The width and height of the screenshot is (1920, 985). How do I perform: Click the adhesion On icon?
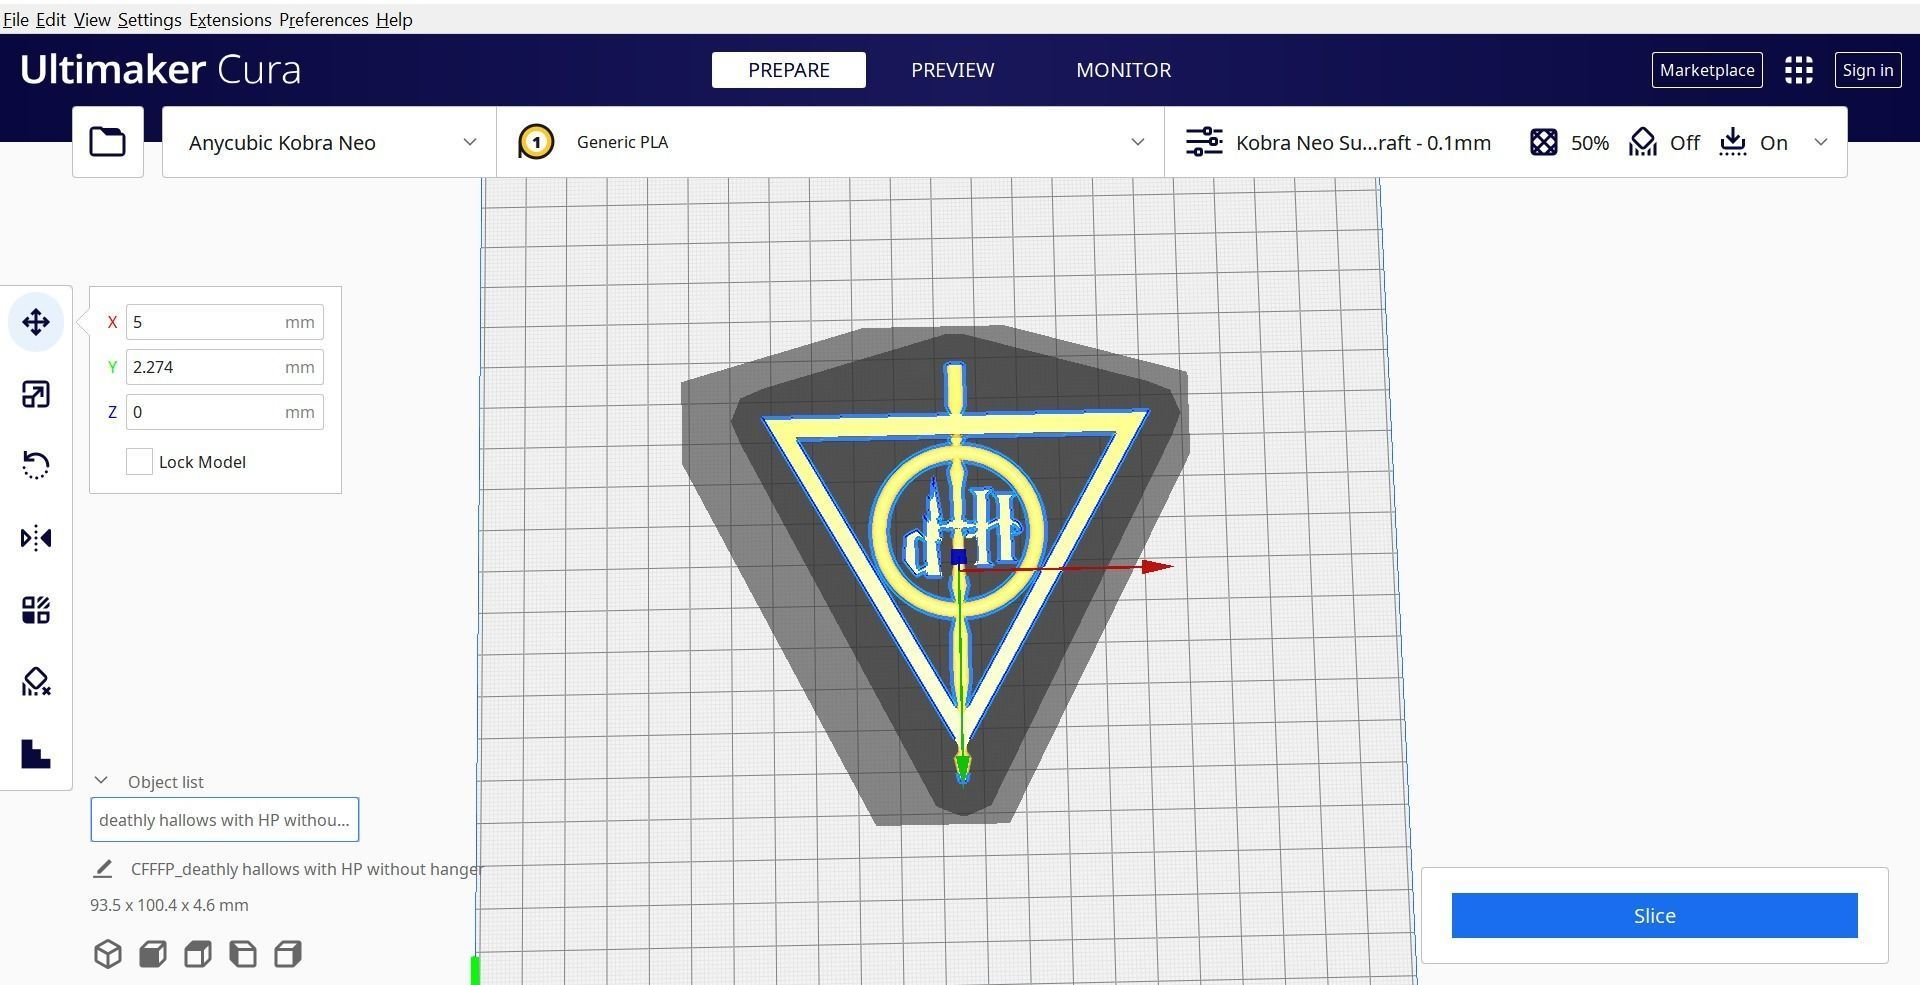[x=1733, y=142]
